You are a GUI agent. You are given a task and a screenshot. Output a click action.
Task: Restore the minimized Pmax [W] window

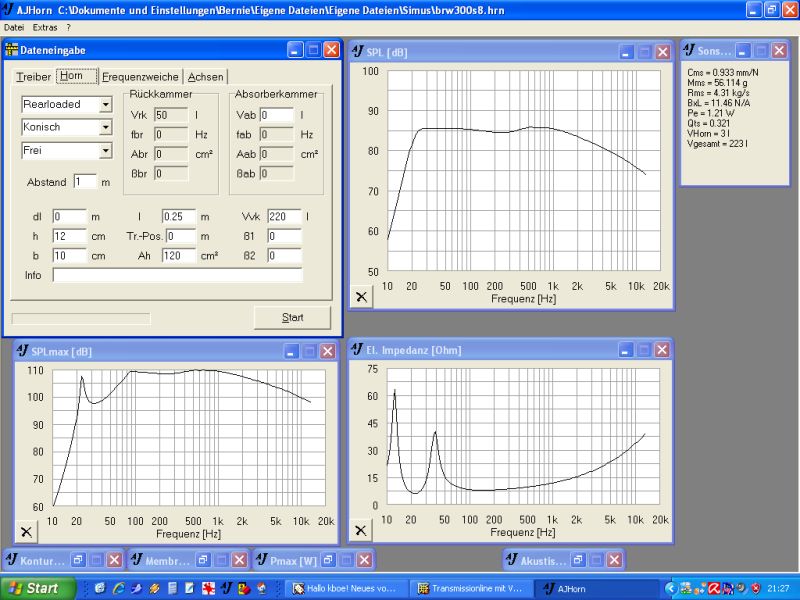pyautogui.click(x=330, y=560)
